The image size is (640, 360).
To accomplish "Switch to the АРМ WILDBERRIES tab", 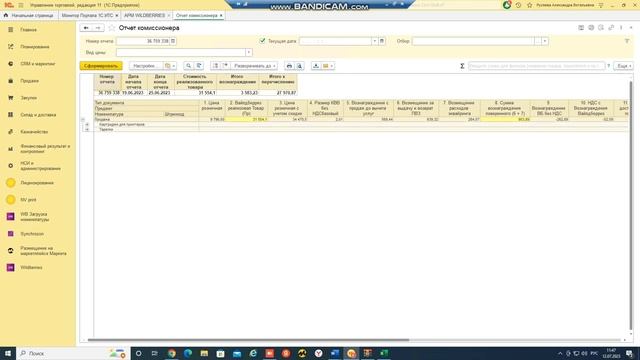I will coord(144,16).
